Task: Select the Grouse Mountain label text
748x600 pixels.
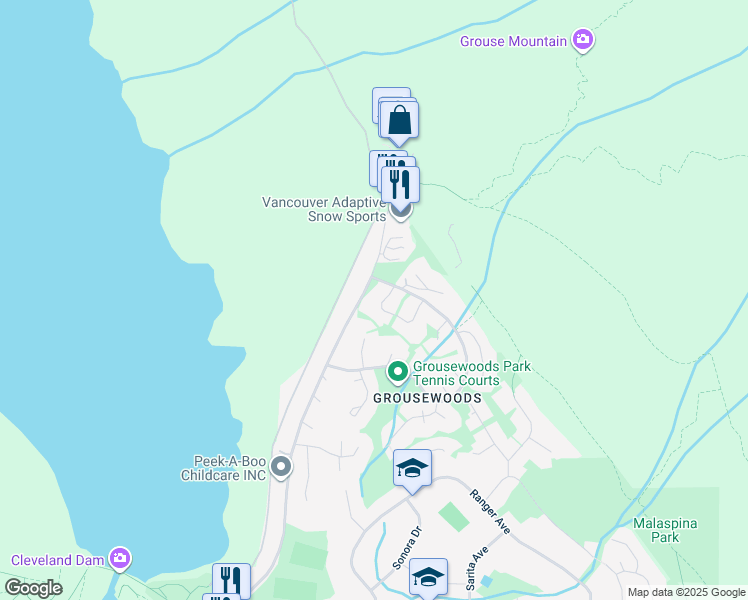Action: pyautogui.click(x=513, y=41)
